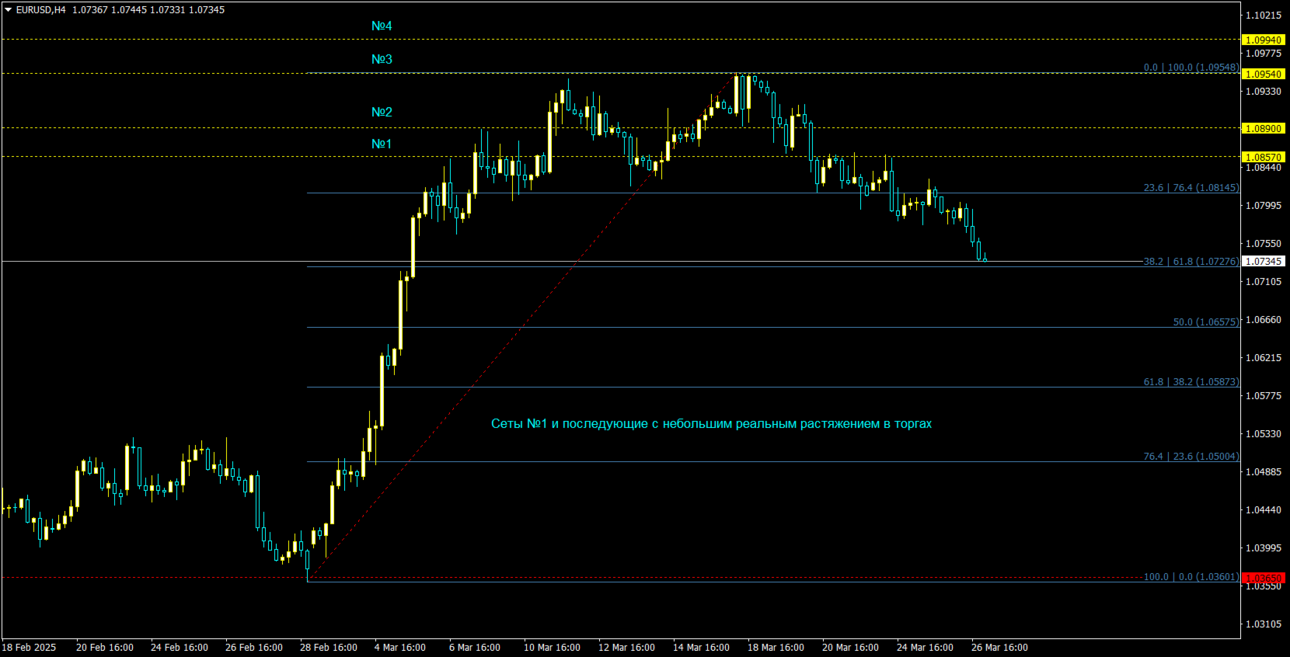Select the Fibonacci label 100.0 | 0.0 (1.03601)
Viewport: 1290px width, 657px height.
[x=1191, y=577]
